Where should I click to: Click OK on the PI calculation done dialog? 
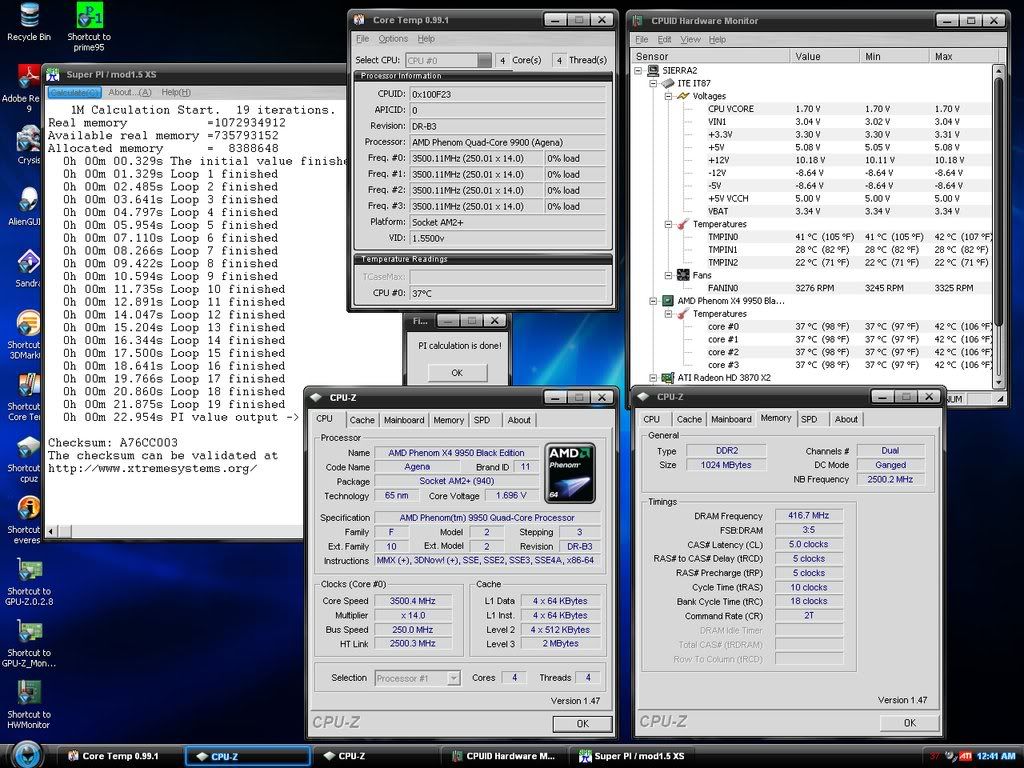pos(456,373)
